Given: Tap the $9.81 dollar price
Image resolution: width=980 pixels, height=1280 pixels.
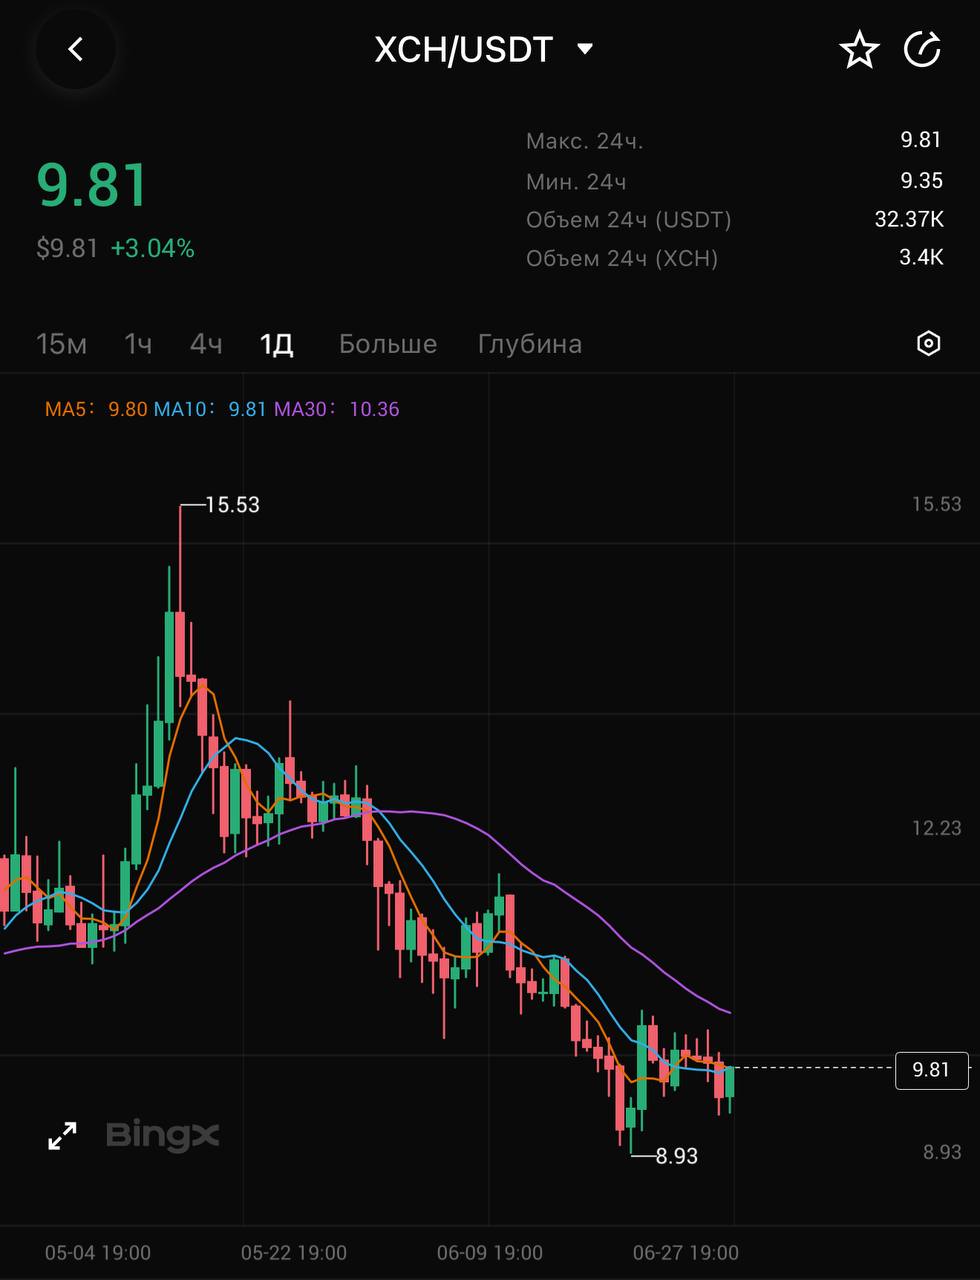Looking at the screenshot, I should coord(67,248).
